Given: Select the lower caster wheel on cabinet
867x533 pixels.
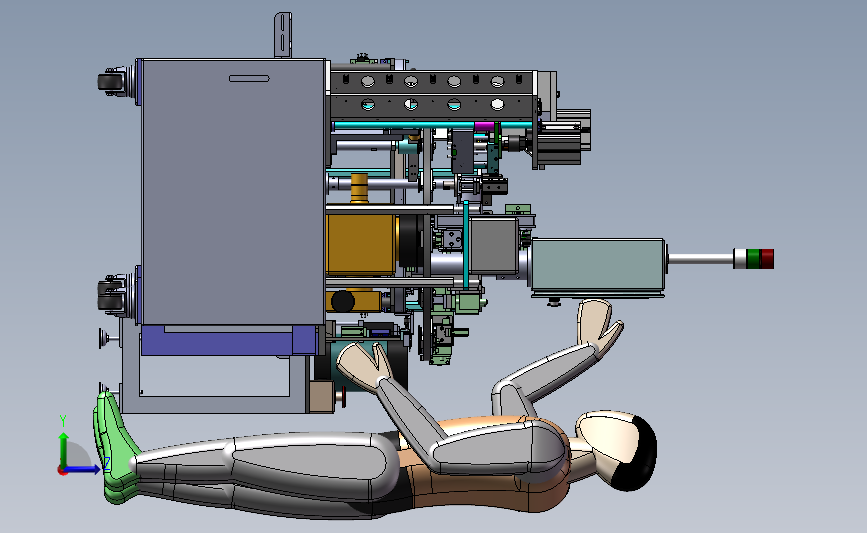Looking at the screenshot, I should (x=111, y=295).
